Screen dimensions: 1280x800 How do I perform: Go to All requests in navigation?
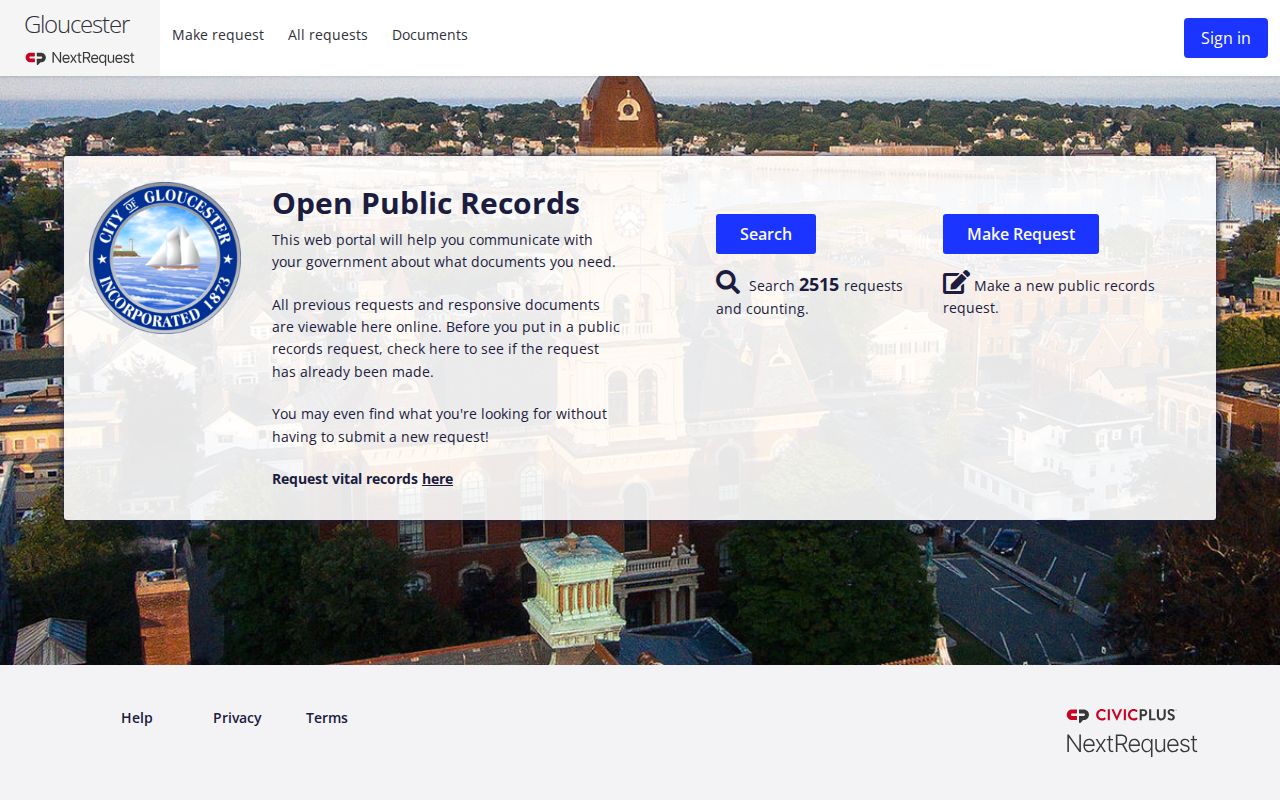[x=328, y=35]
